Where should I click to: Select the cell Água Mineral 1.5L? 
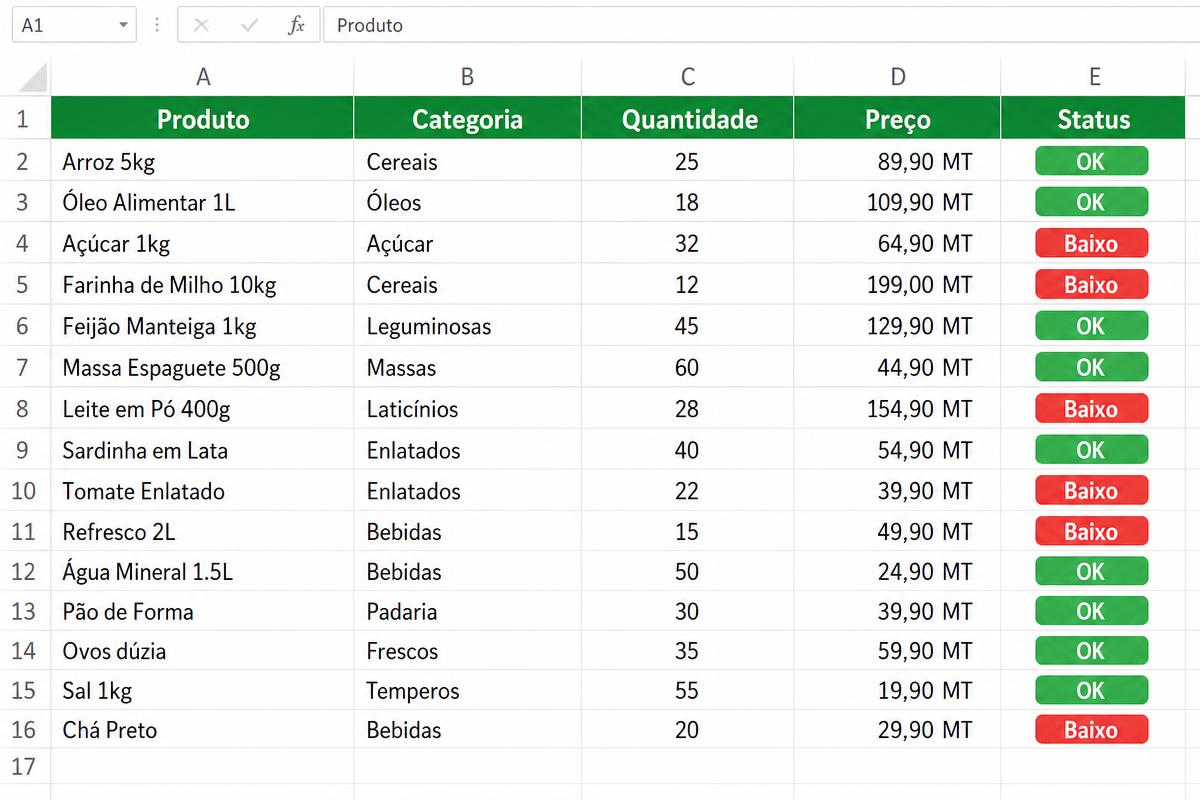(203, 572)
